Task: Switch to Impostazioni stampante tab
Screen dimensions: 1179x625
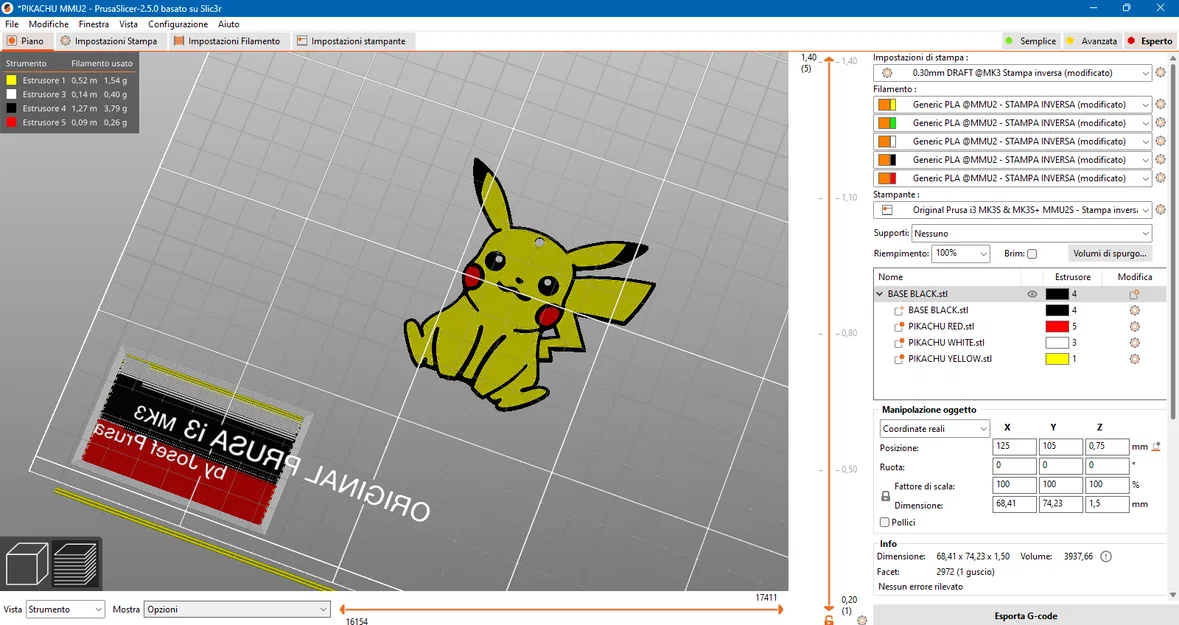Action: [x=351, y=41]
